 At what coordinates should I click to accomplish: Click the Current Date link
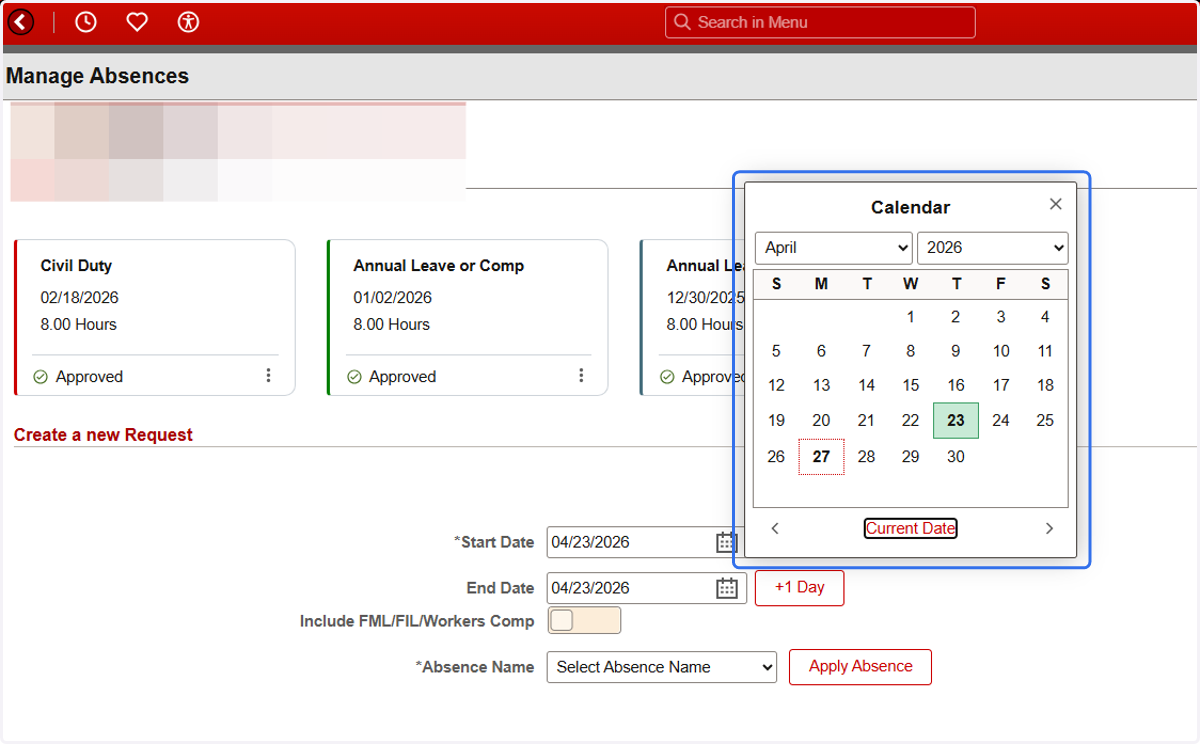click(911, 528)
